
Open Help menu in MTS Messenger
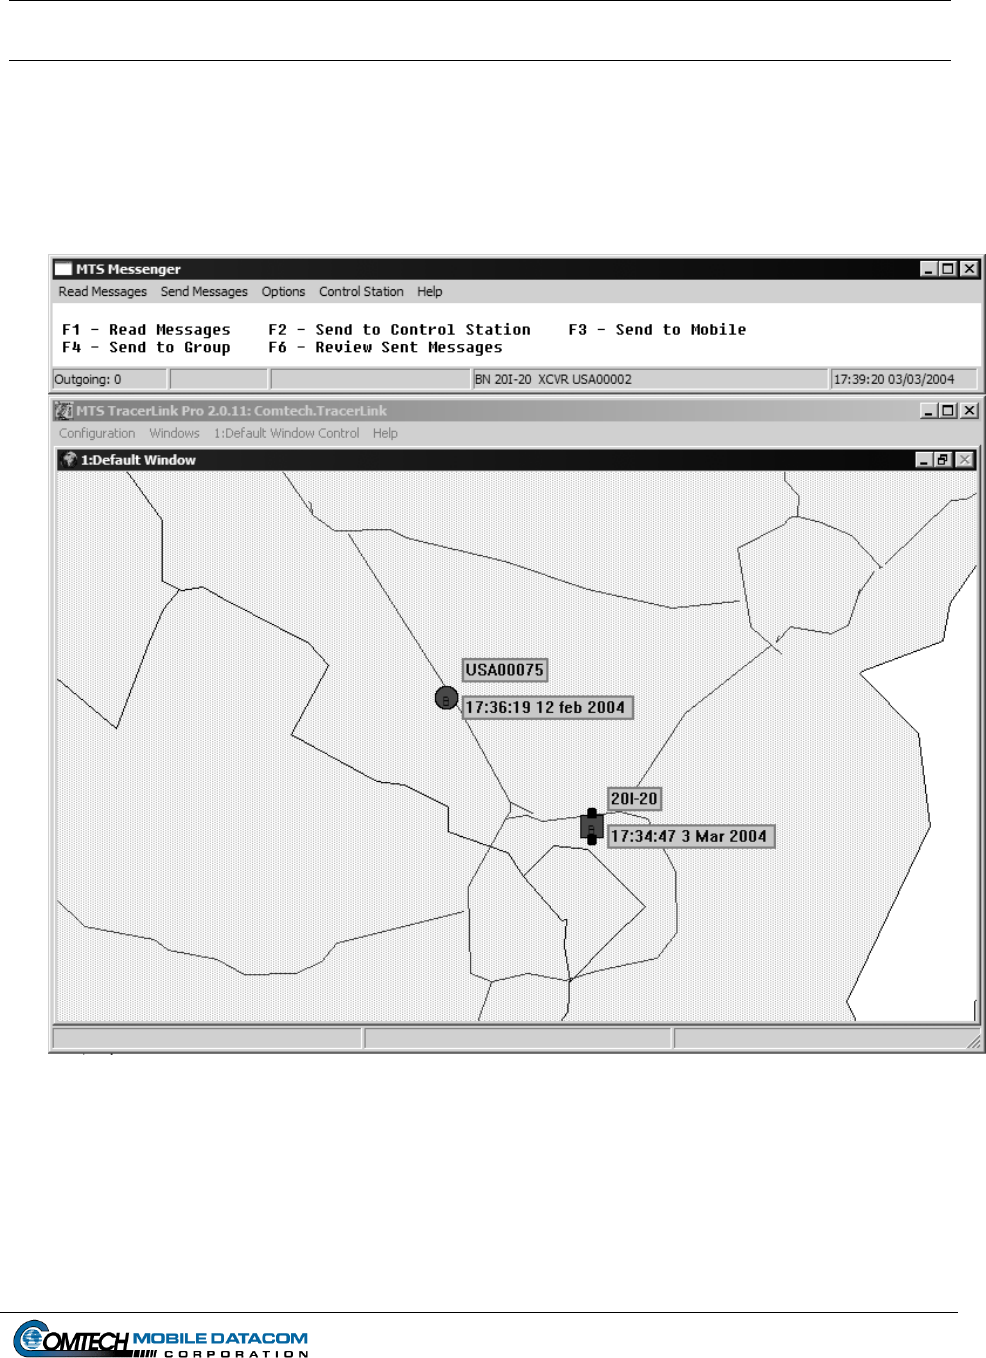430,292
